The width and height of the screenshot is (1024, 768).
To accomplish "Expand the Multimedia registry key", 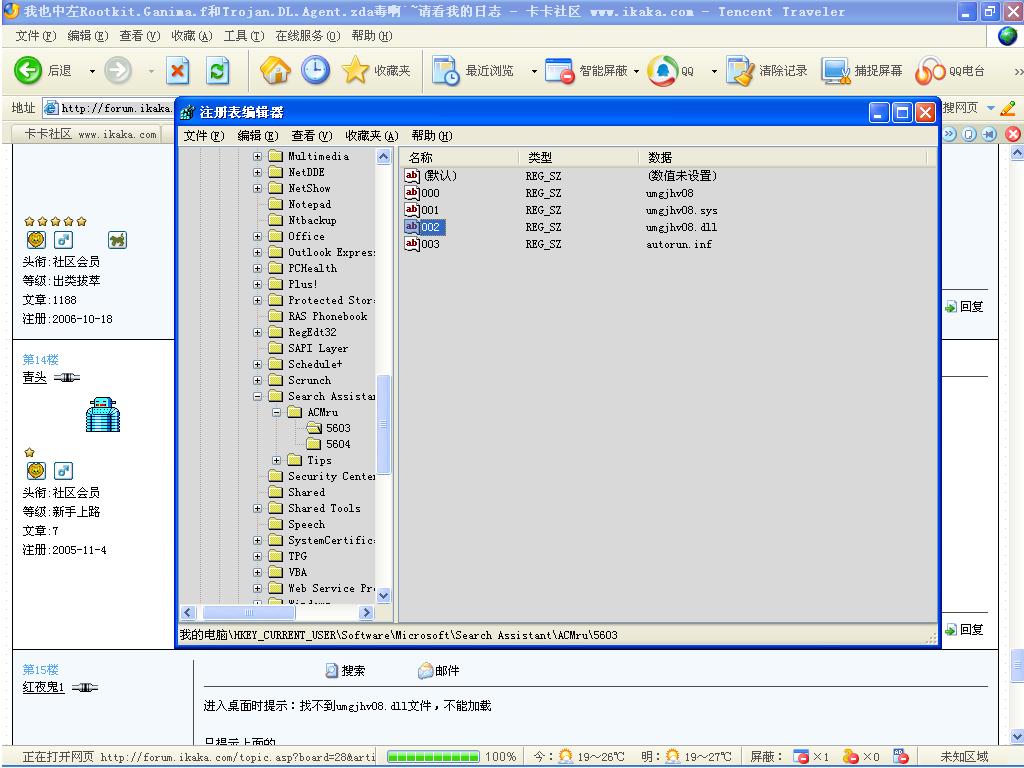I will tap(258, 157).
